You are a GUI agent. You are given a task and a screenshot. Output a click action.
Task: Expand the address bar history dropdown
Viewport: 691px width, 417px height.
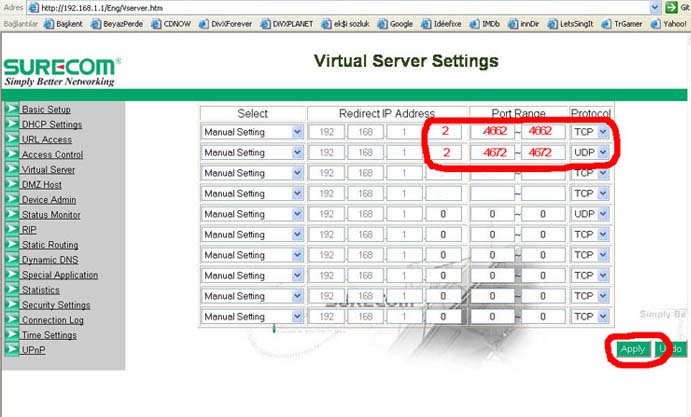pos(655,7)
